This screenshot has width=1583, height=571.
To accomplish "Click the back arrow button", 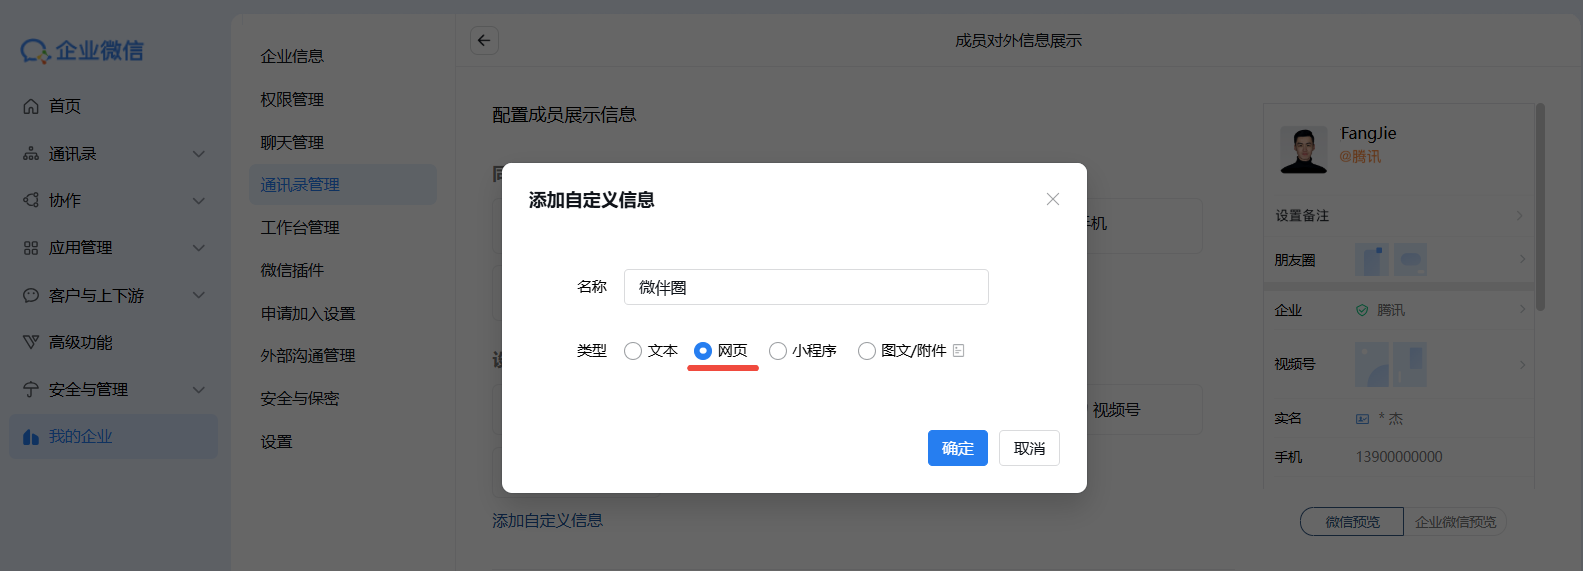I will (484, 40).
